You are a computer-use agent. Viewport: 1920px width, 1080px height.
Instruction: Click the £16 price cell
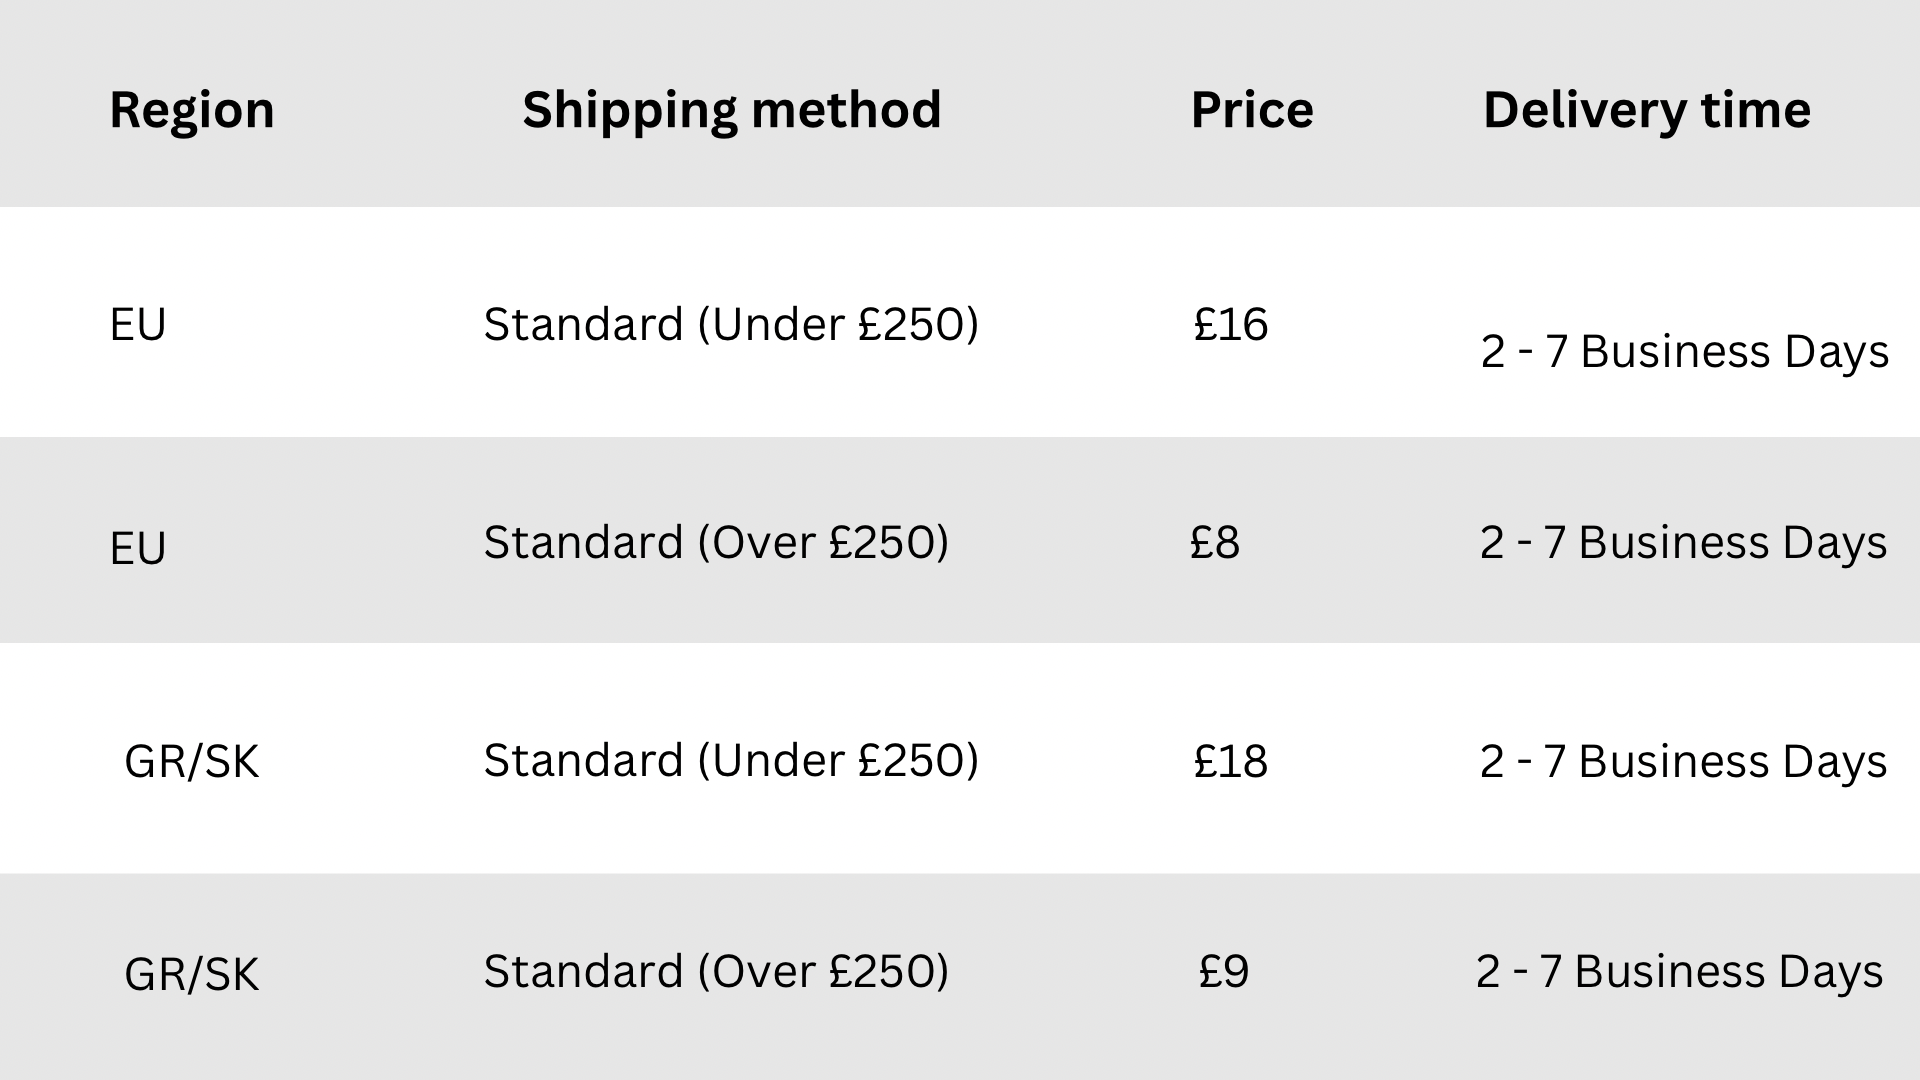coord(1230,324)
